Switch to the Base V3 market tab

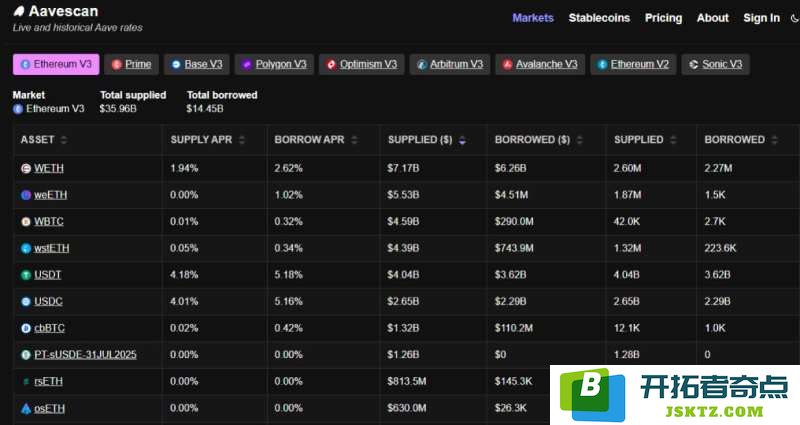click(197, 64)
